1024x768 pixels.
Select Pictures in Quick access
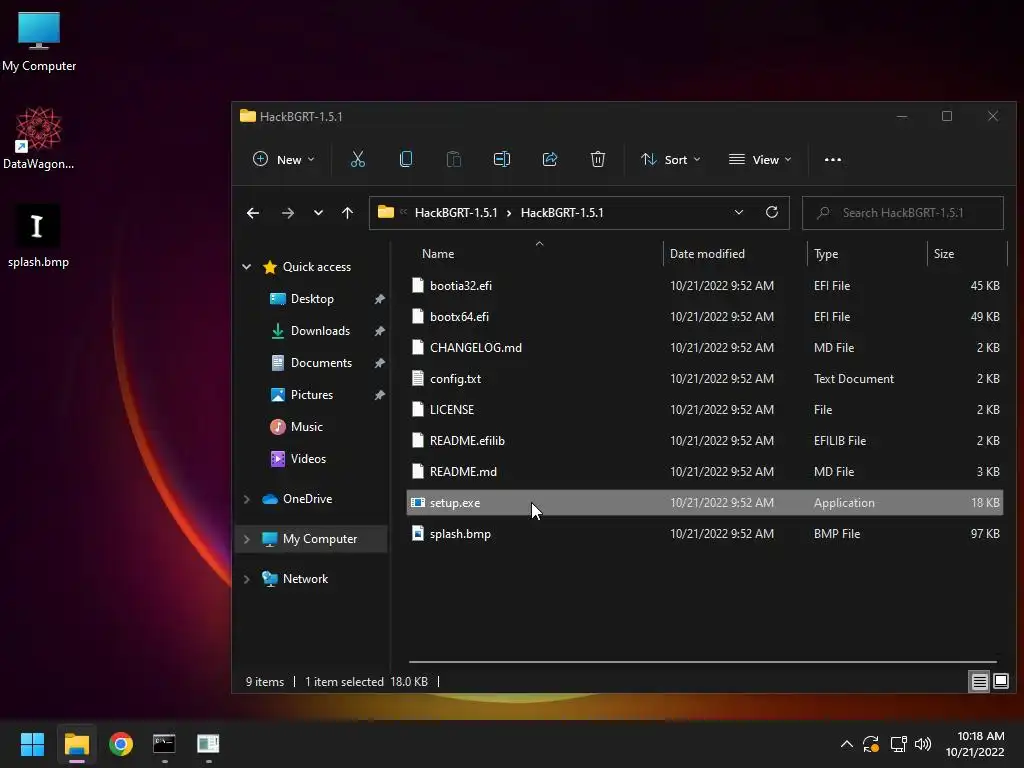coord(312,394)
